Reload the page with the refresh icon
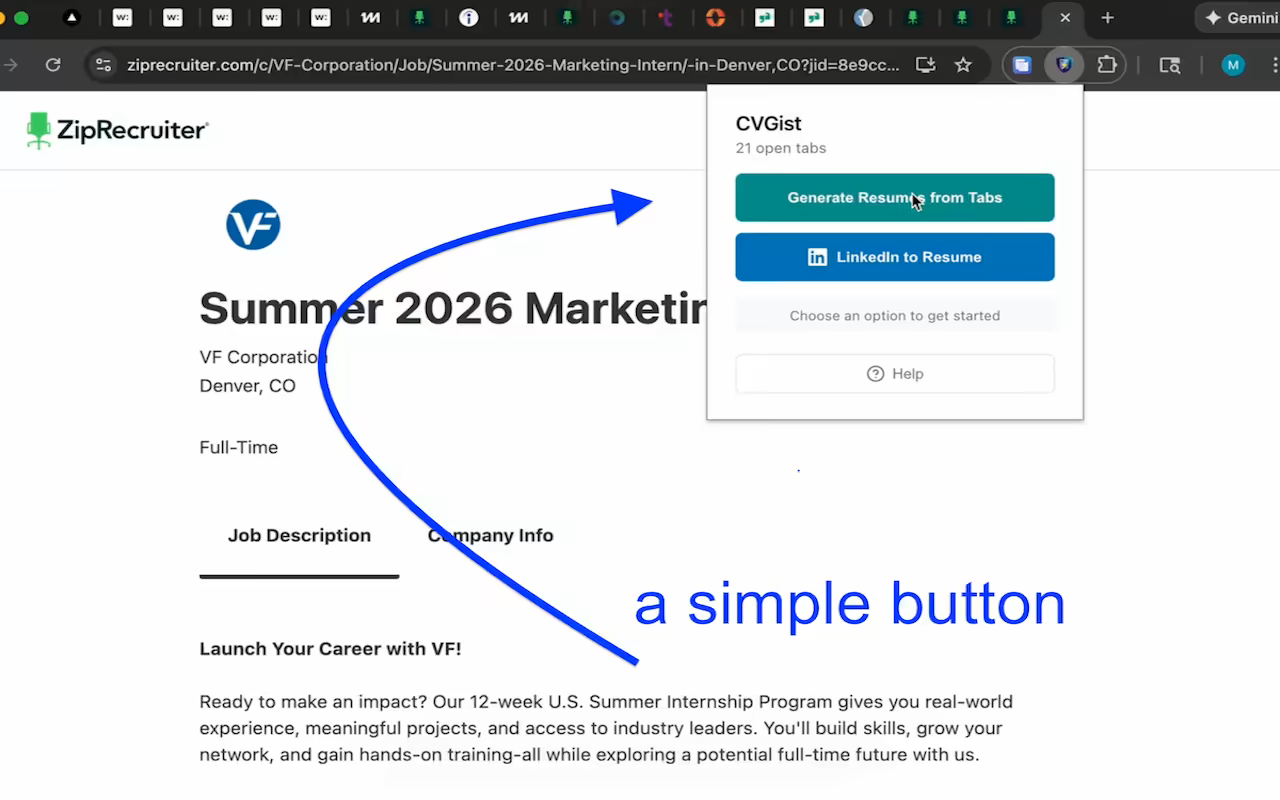 [x=53, y=64]
